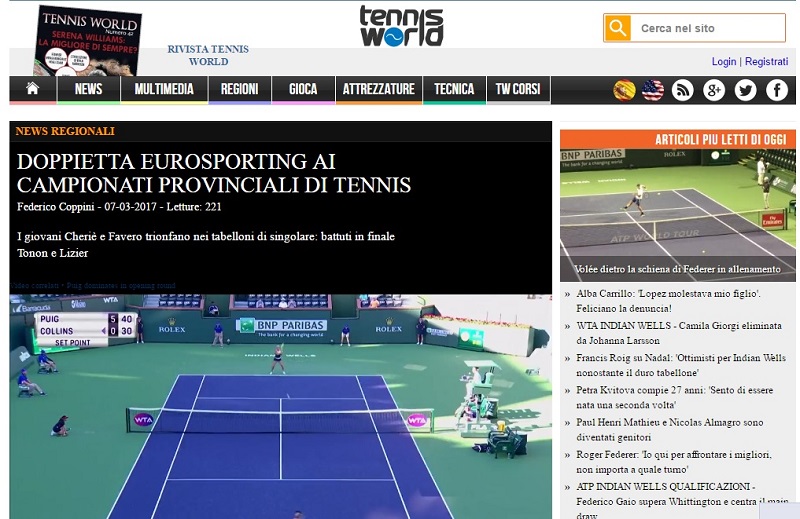Go to the home page icon
Screen dimensions: 800x519
[x=33, y=89]
